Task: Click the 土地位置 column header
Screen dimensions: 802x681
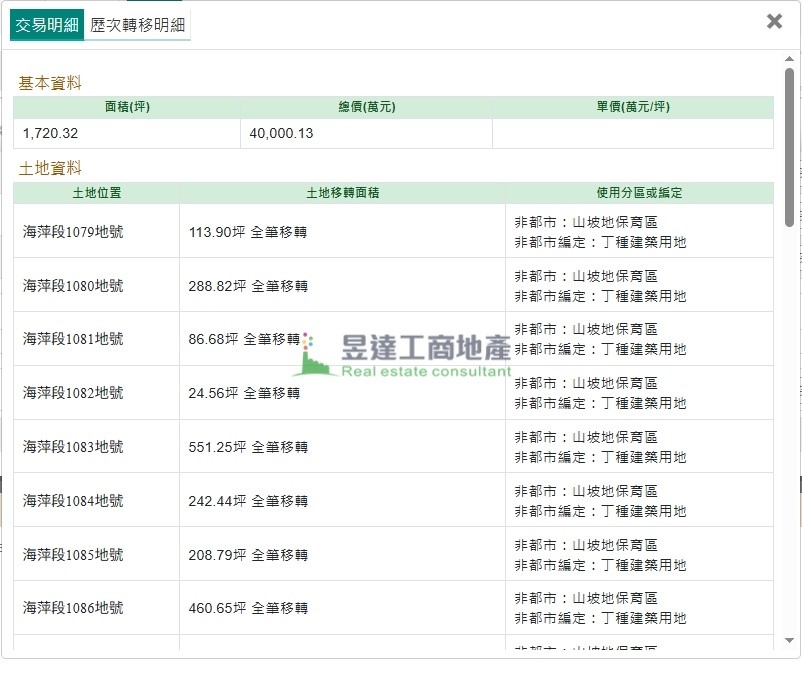Action: coord(96,193)
